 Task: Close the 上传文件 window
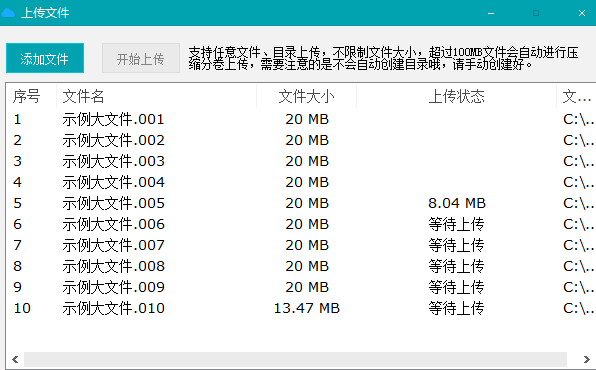point(582,13)
